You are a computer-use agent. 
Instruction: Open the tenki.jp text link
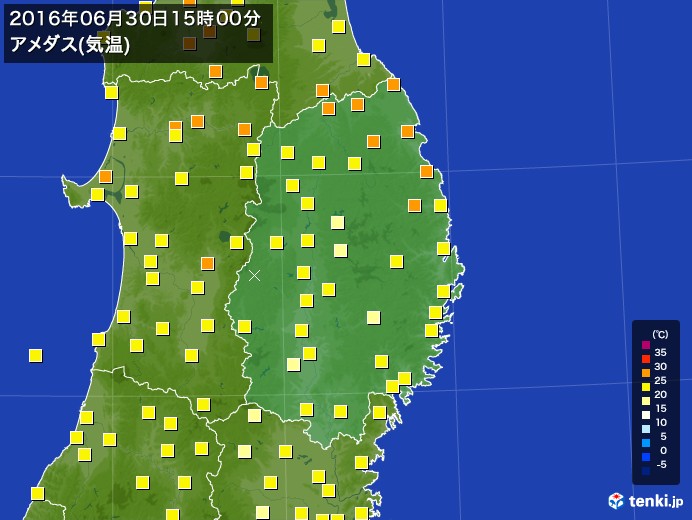point(656,501)
